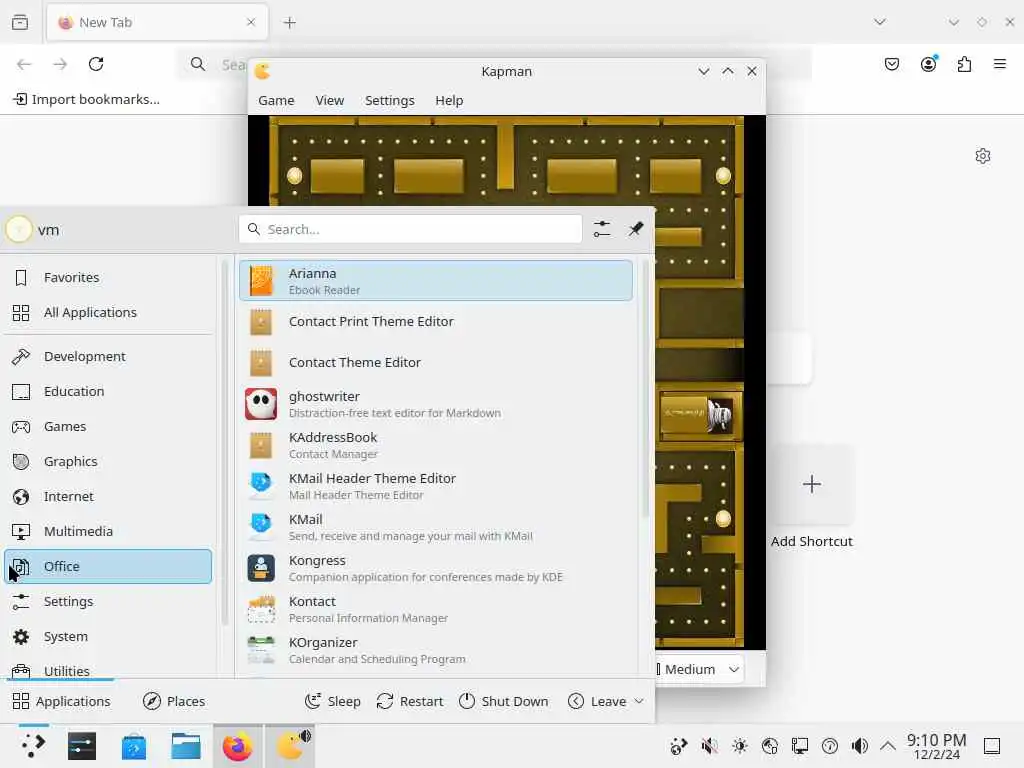Open Arianna ebook reader
The width and height of the screenshot is (1024, 768).
click(x=436, y=281)
